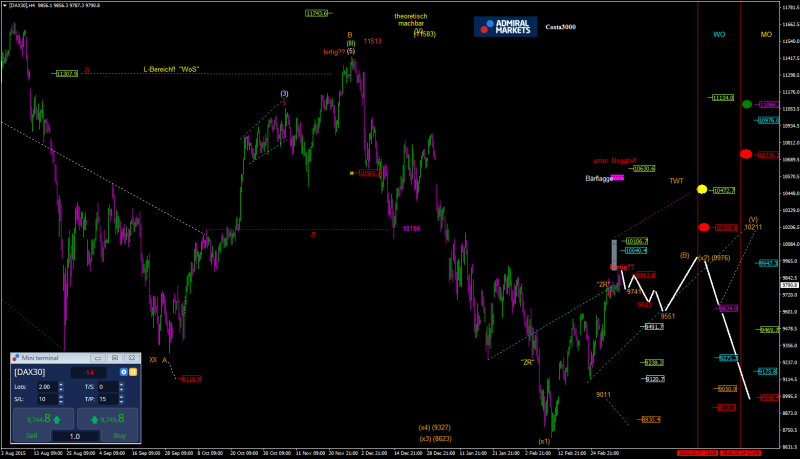Click the yellow circle marker near TWT

pos(703,189)
